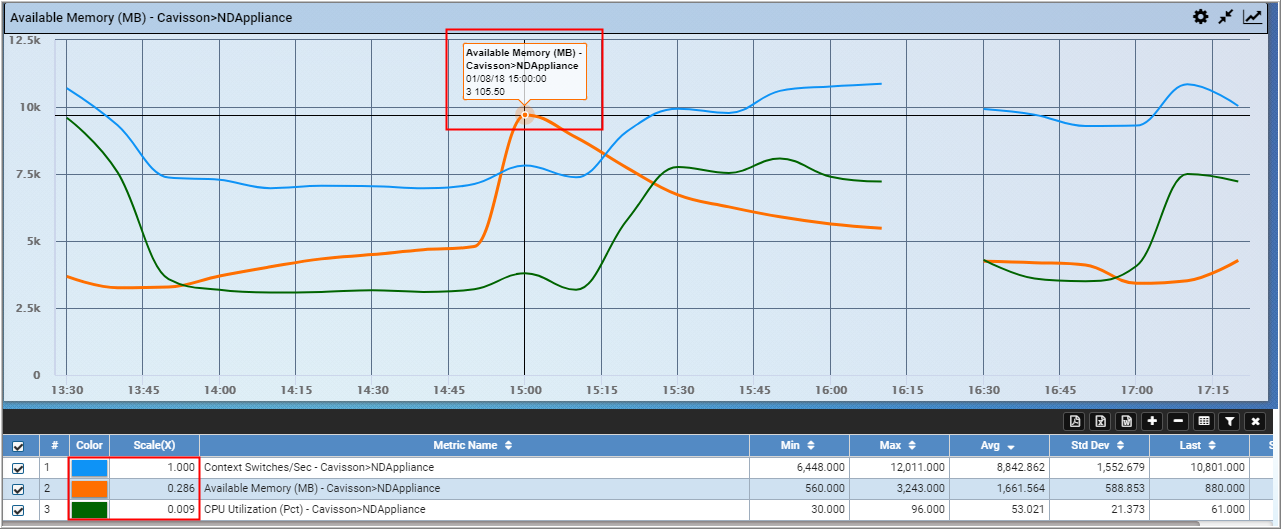Image resolution: width=1281 pixels, height=529 pixels.
Task: Click Std Dev value 21.373
Action: (x=1126, y=509)
